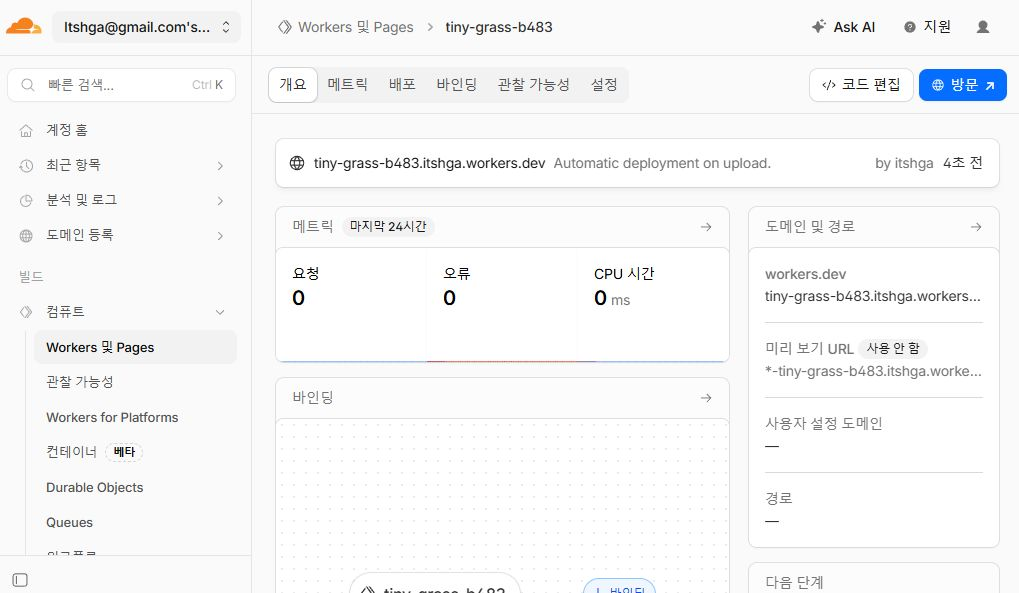Viewport: 1019px width, 593px height.
Task: Click the Cloudflare orange cloud logo
Action: (x=23, y=27)
